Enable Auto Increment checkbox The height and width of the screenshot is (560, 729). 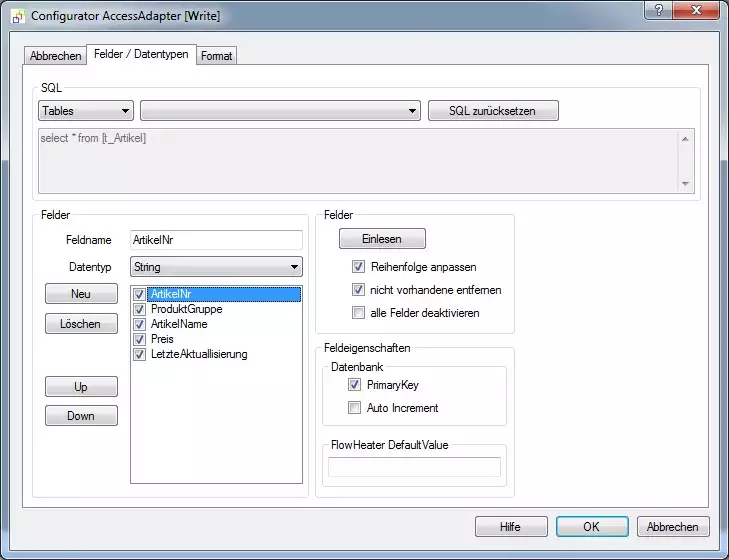coord(354,407)
